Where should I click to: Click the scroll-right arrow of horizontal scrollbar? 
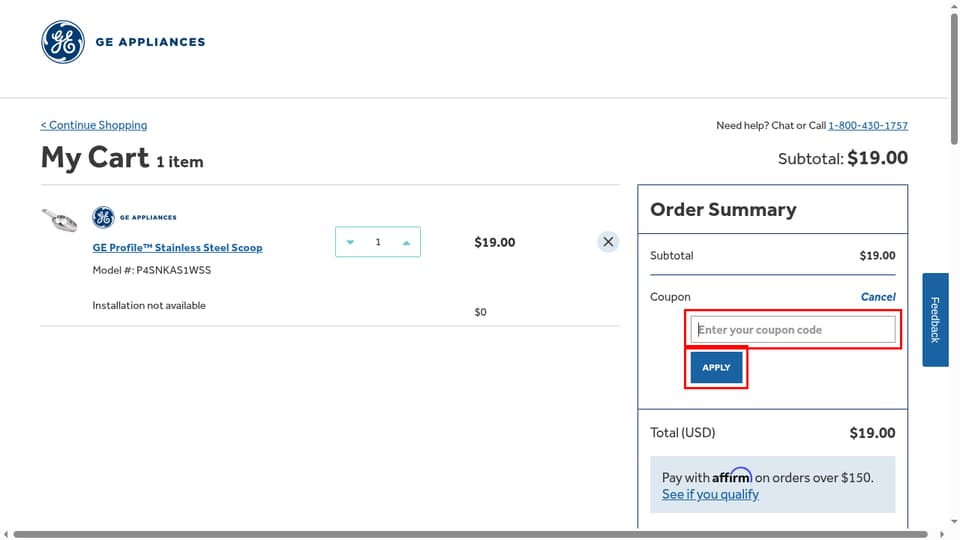pyautogui.click(x=942, y=534)
